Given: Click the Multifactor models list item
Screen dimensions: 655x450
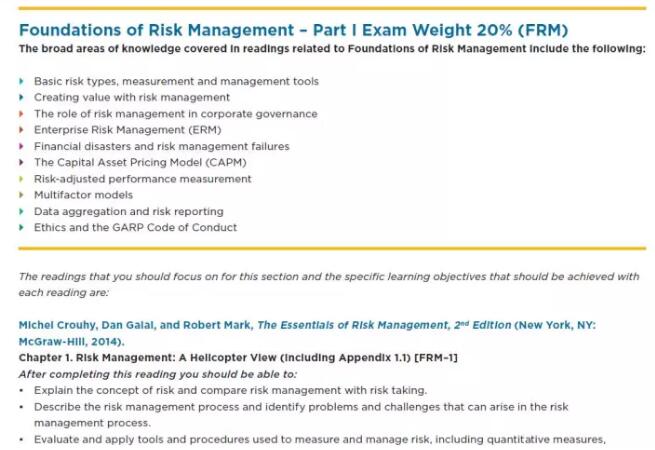Looking at the screenshot, I should click(83, 195).
